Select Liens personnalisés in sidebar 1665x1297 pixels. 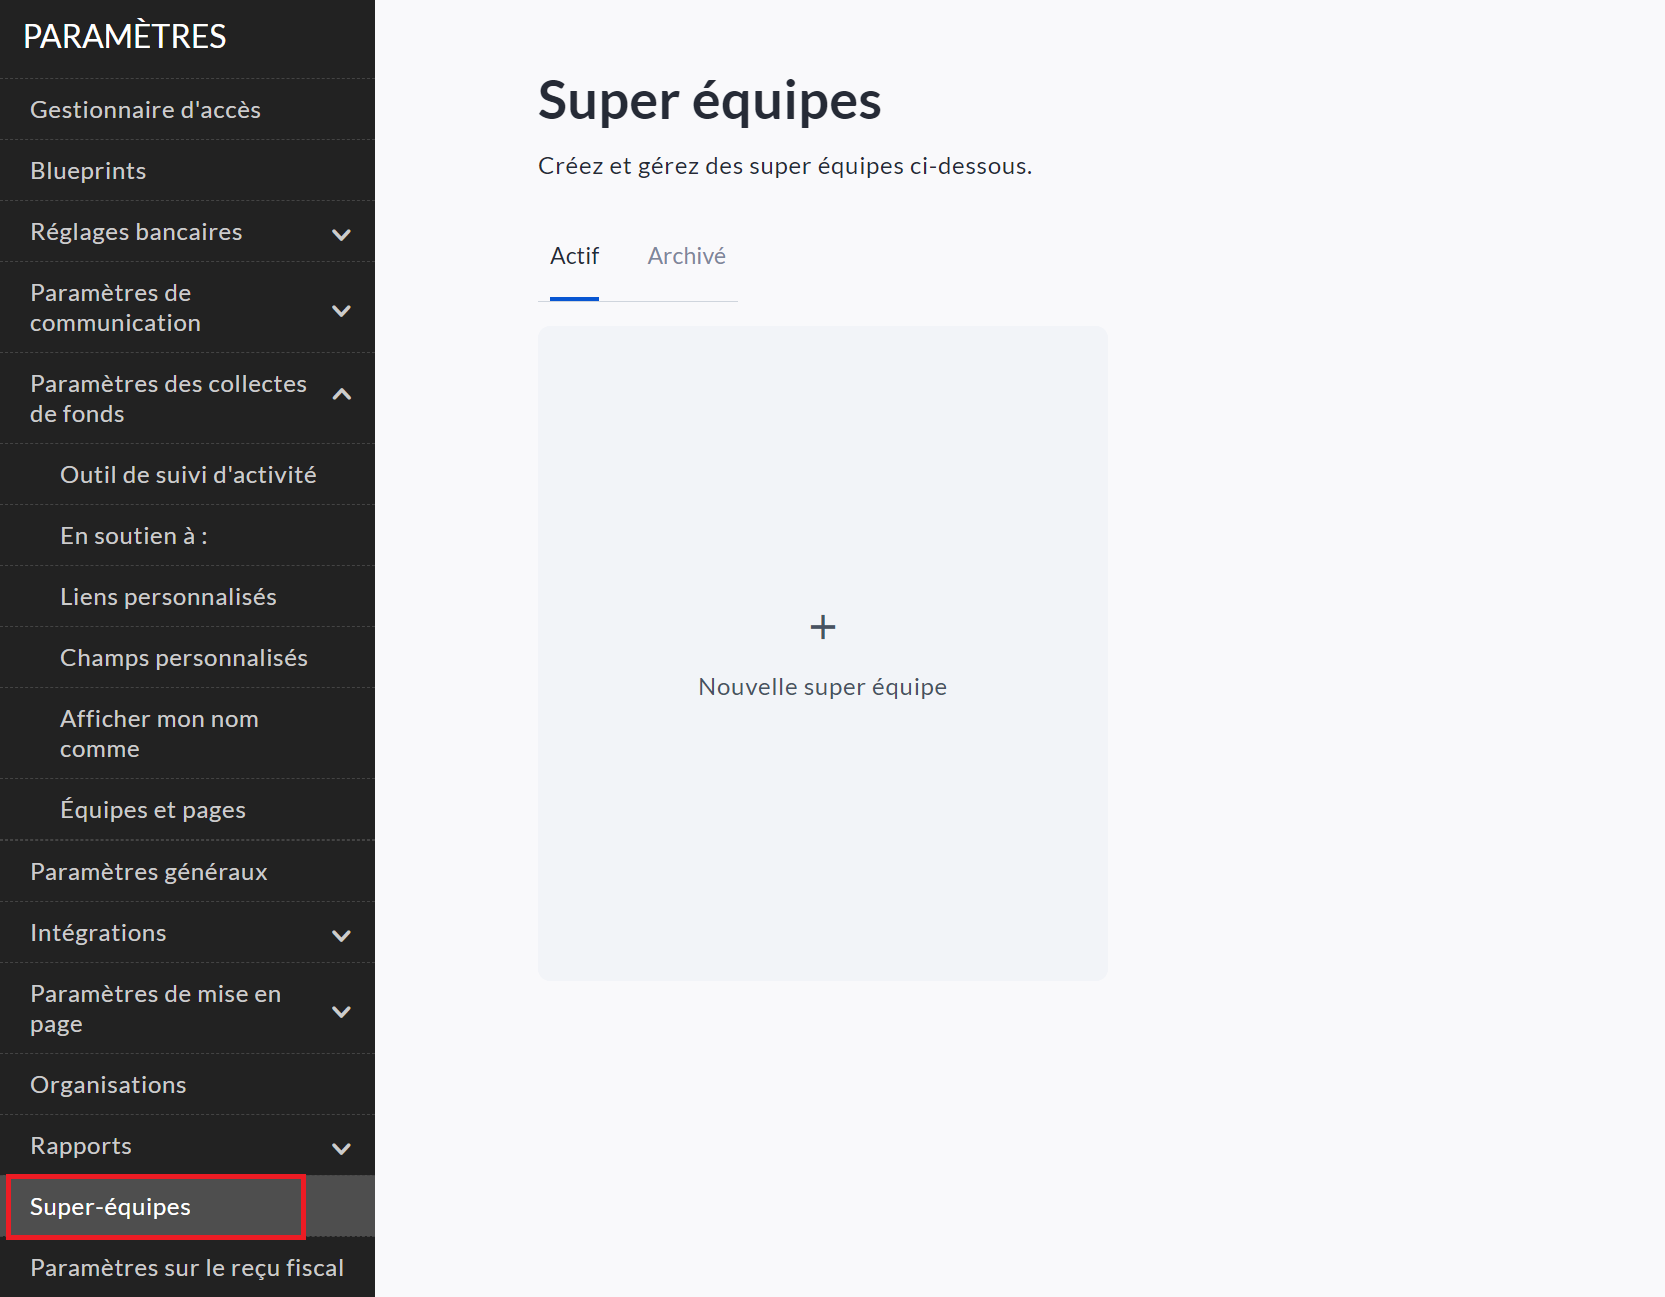click(x=168, y=597)
